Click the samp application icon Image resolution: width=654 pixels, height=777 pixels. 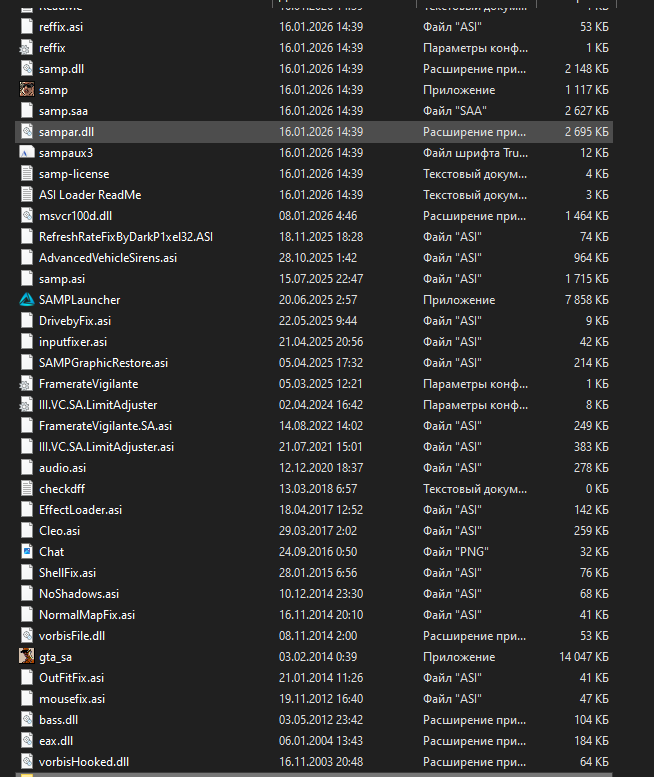[x=27, y=90]
